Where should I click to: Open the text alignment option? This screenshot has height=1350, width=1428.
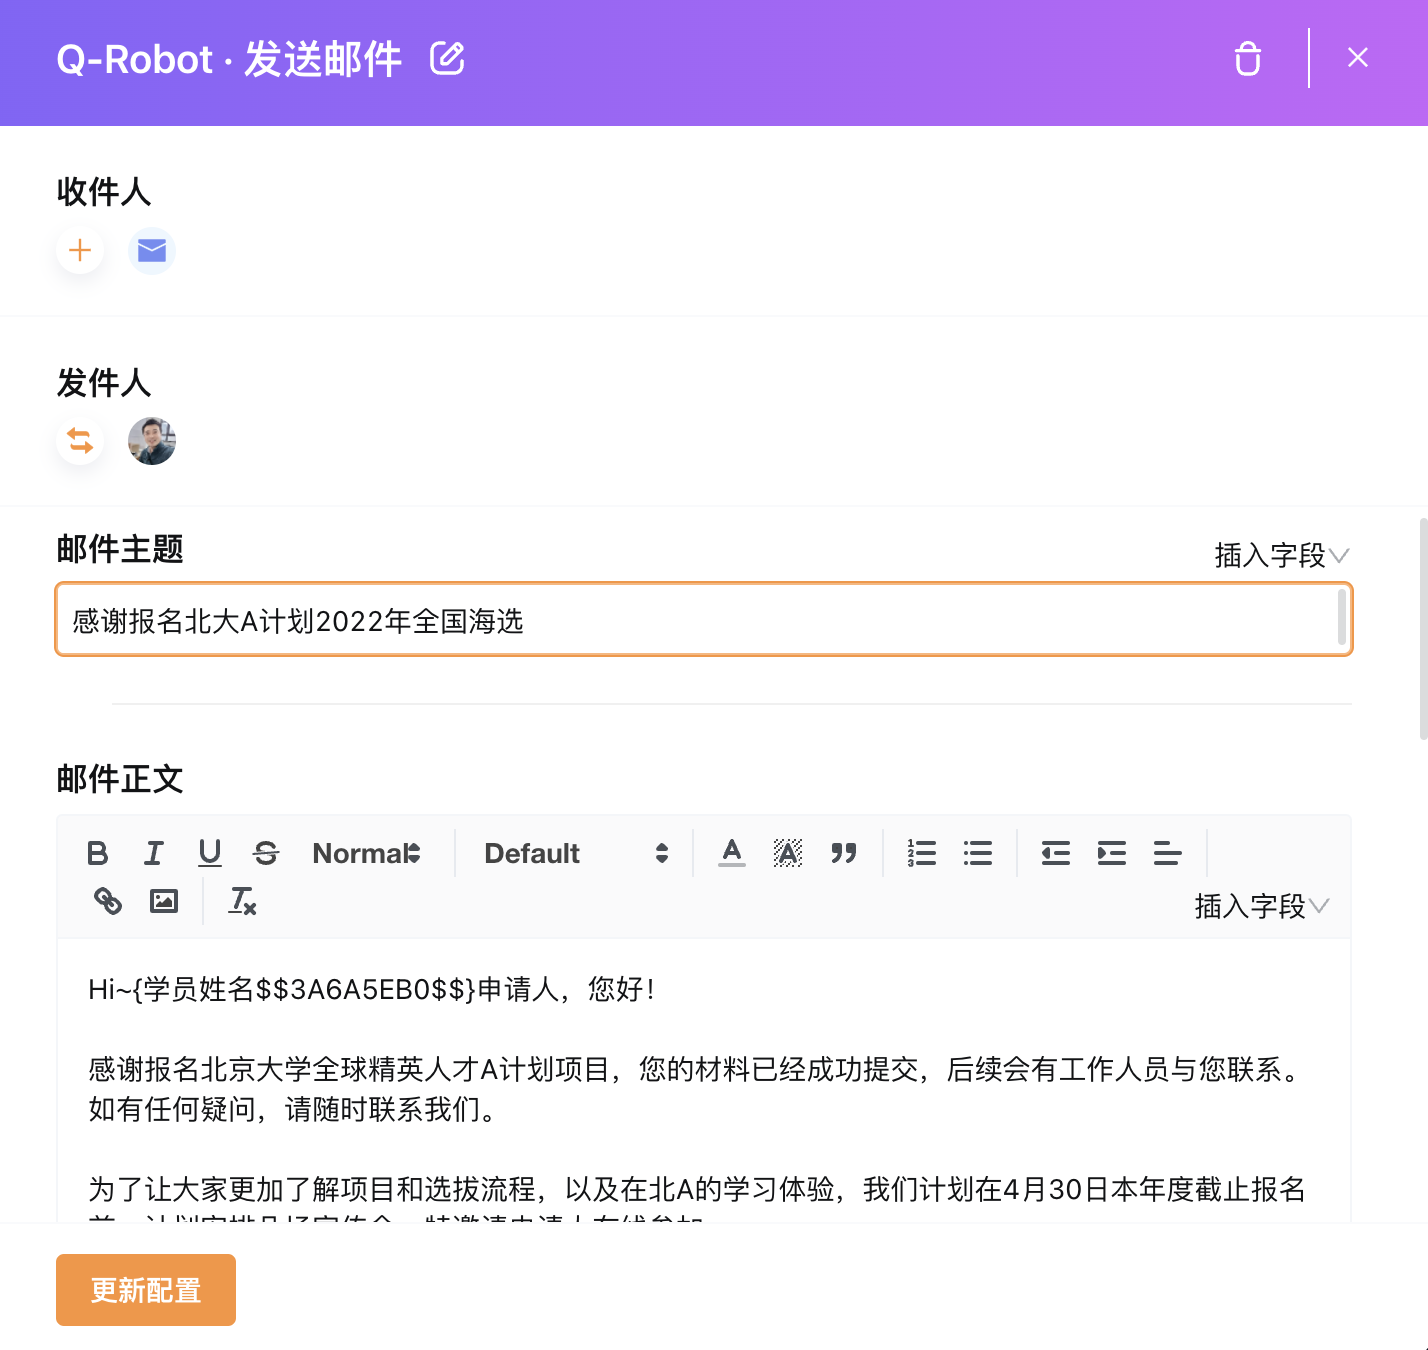click(x=1167, y=853)
